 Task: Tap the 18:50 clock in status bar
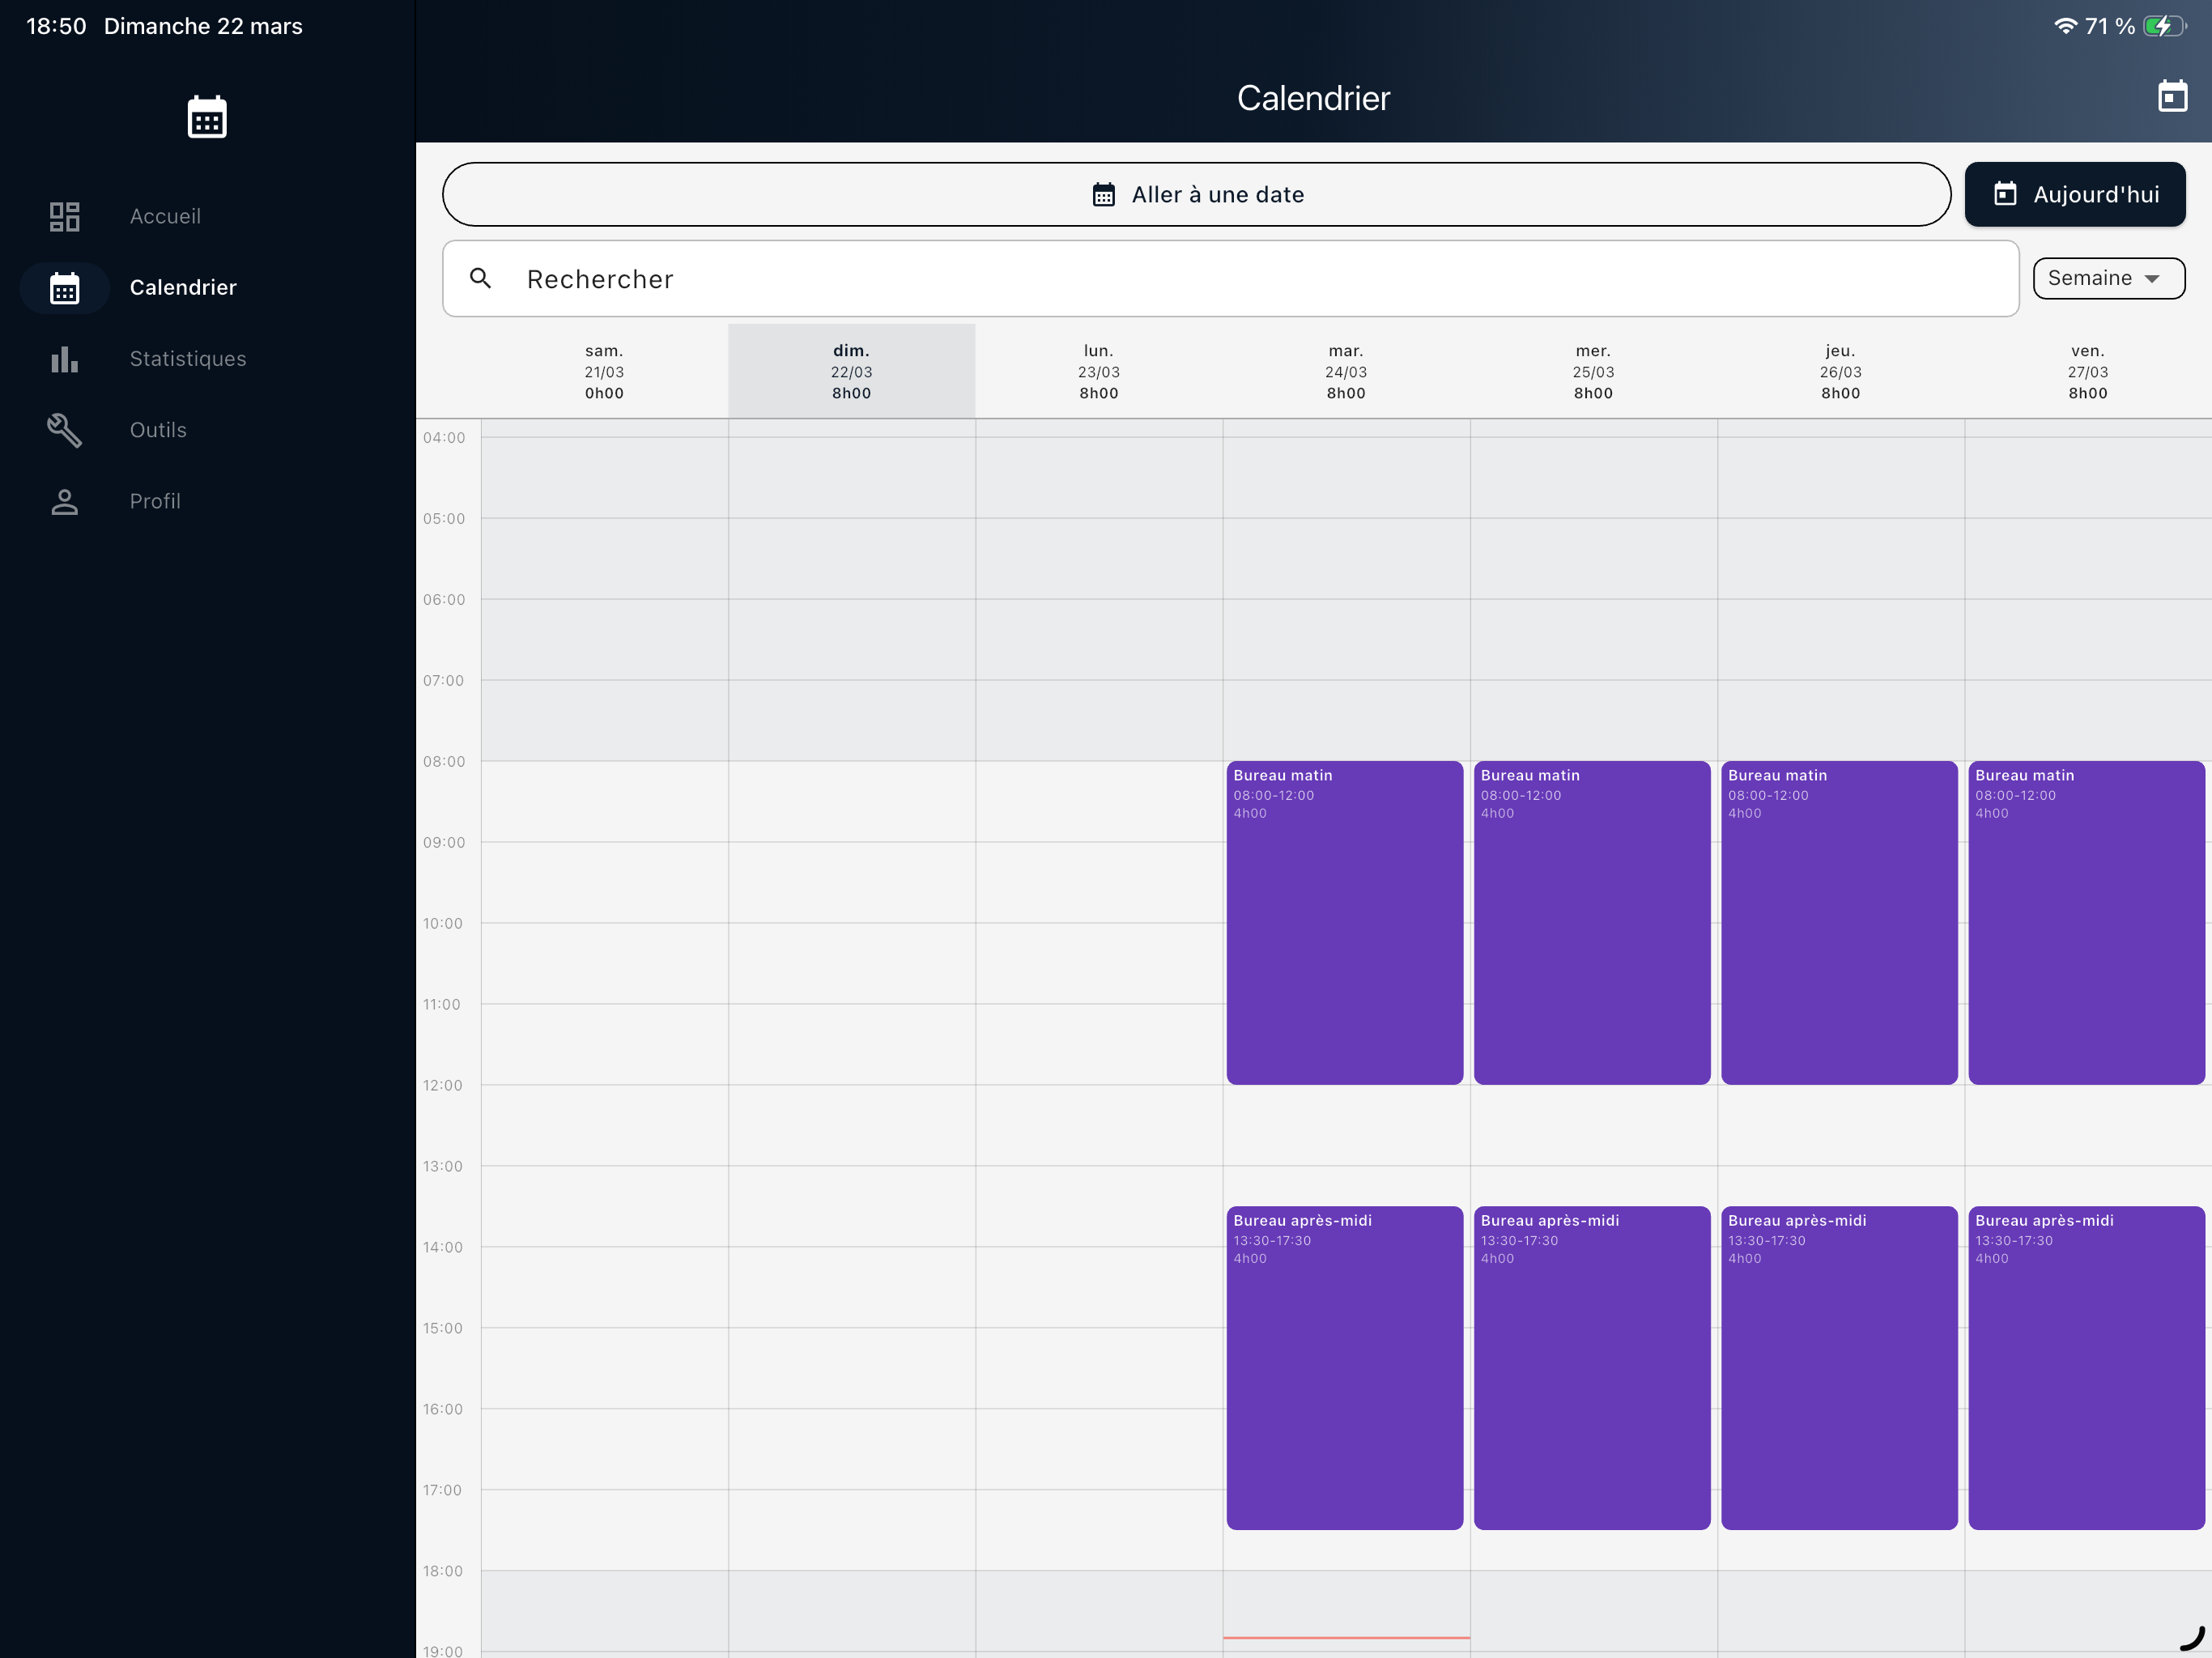click(56, 26)
